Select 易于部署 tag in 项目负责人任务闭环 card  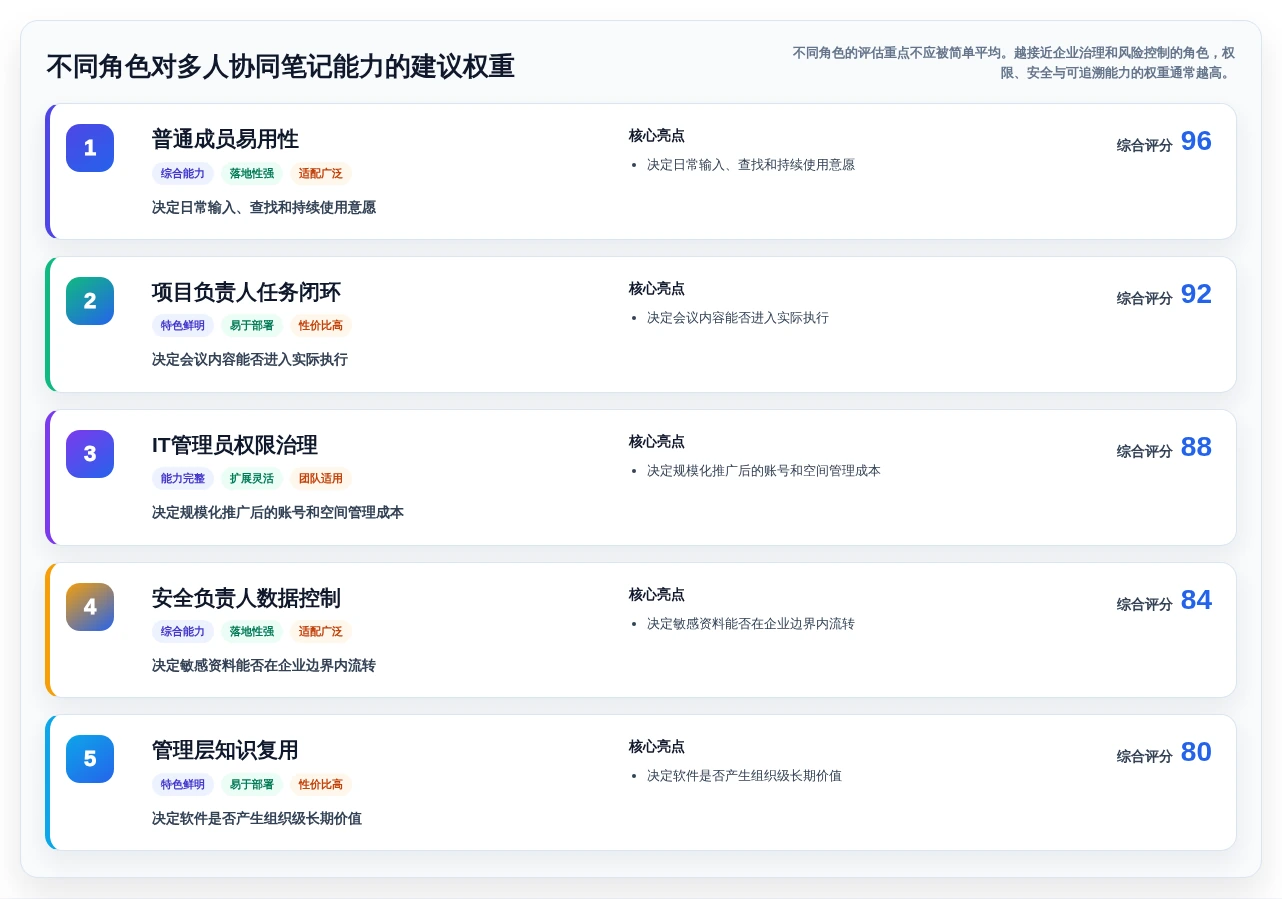[x=252, y=326]
